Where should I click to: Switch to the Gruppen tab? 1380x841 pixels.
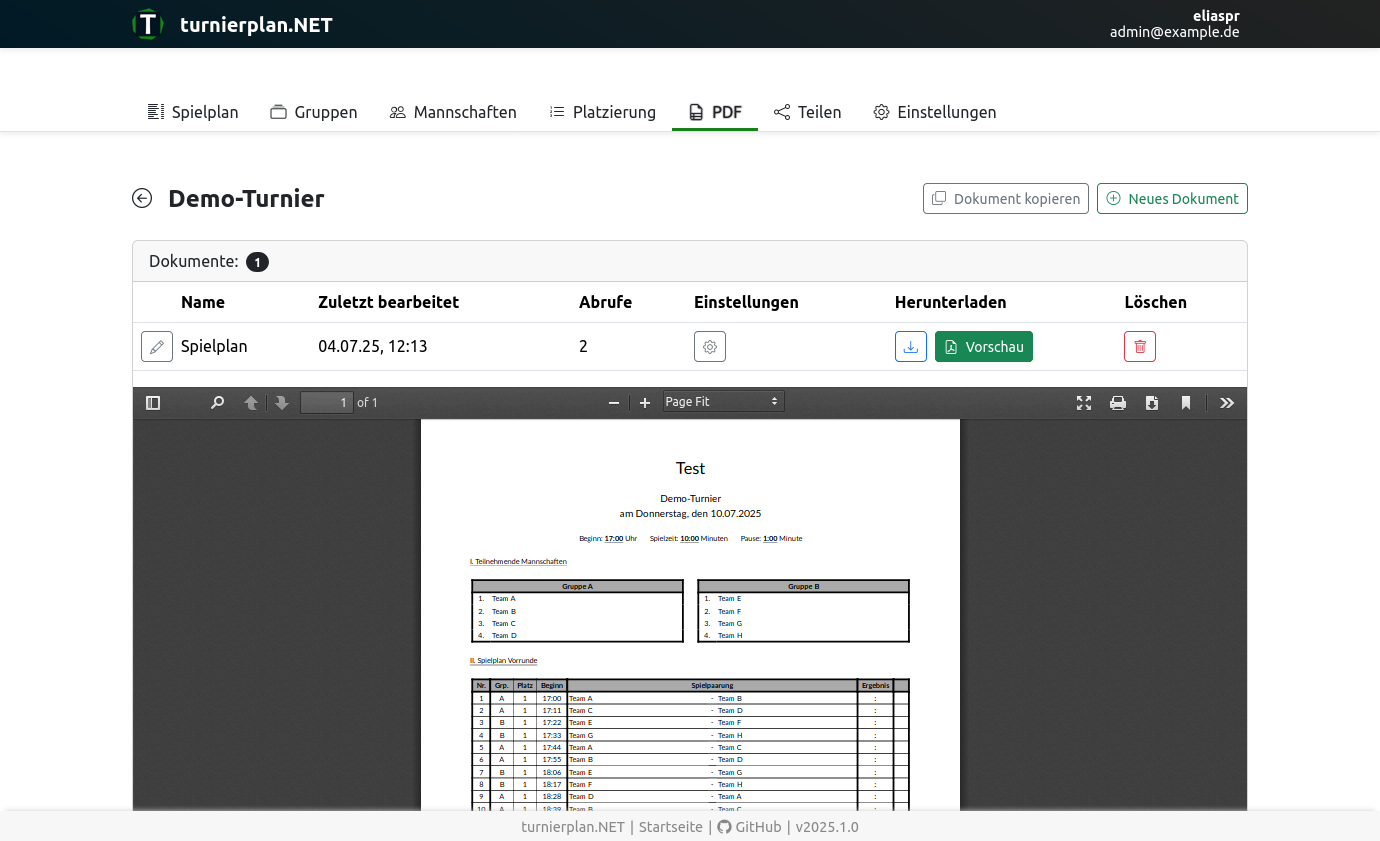(314, 112)
